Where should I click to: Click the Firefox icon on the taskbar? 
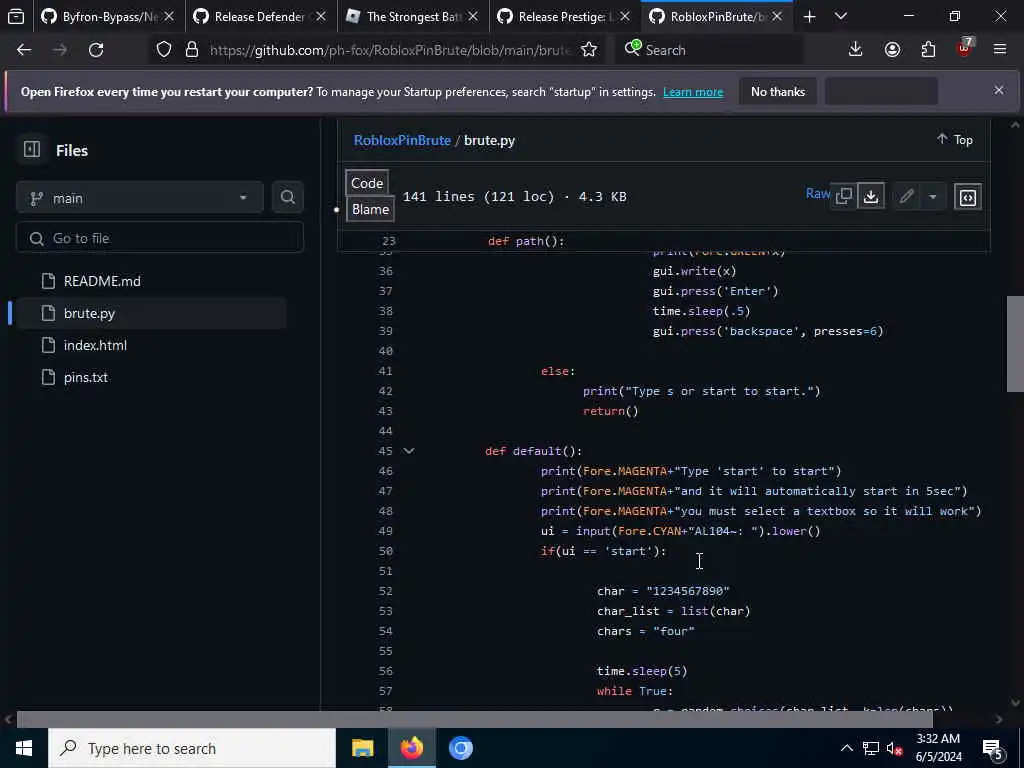tap(411, 748)
